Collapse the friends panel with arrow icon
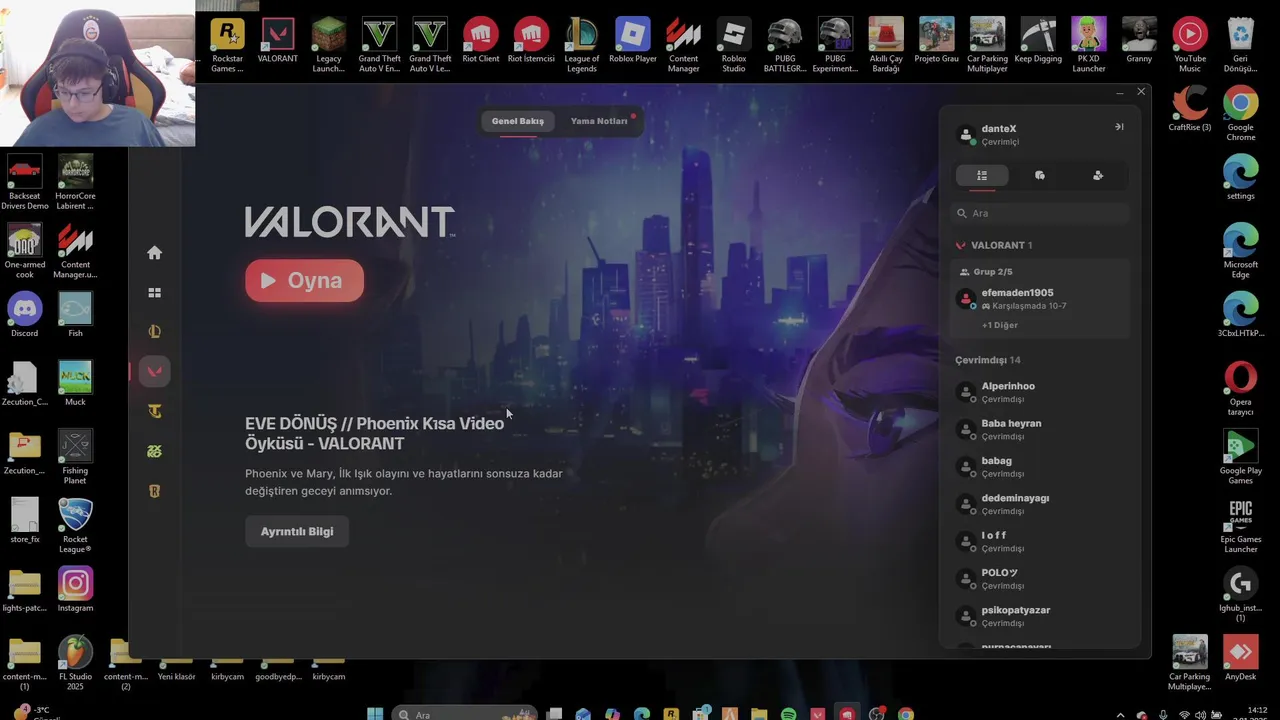This screenshot has height=720, width=1280. 1119,127
